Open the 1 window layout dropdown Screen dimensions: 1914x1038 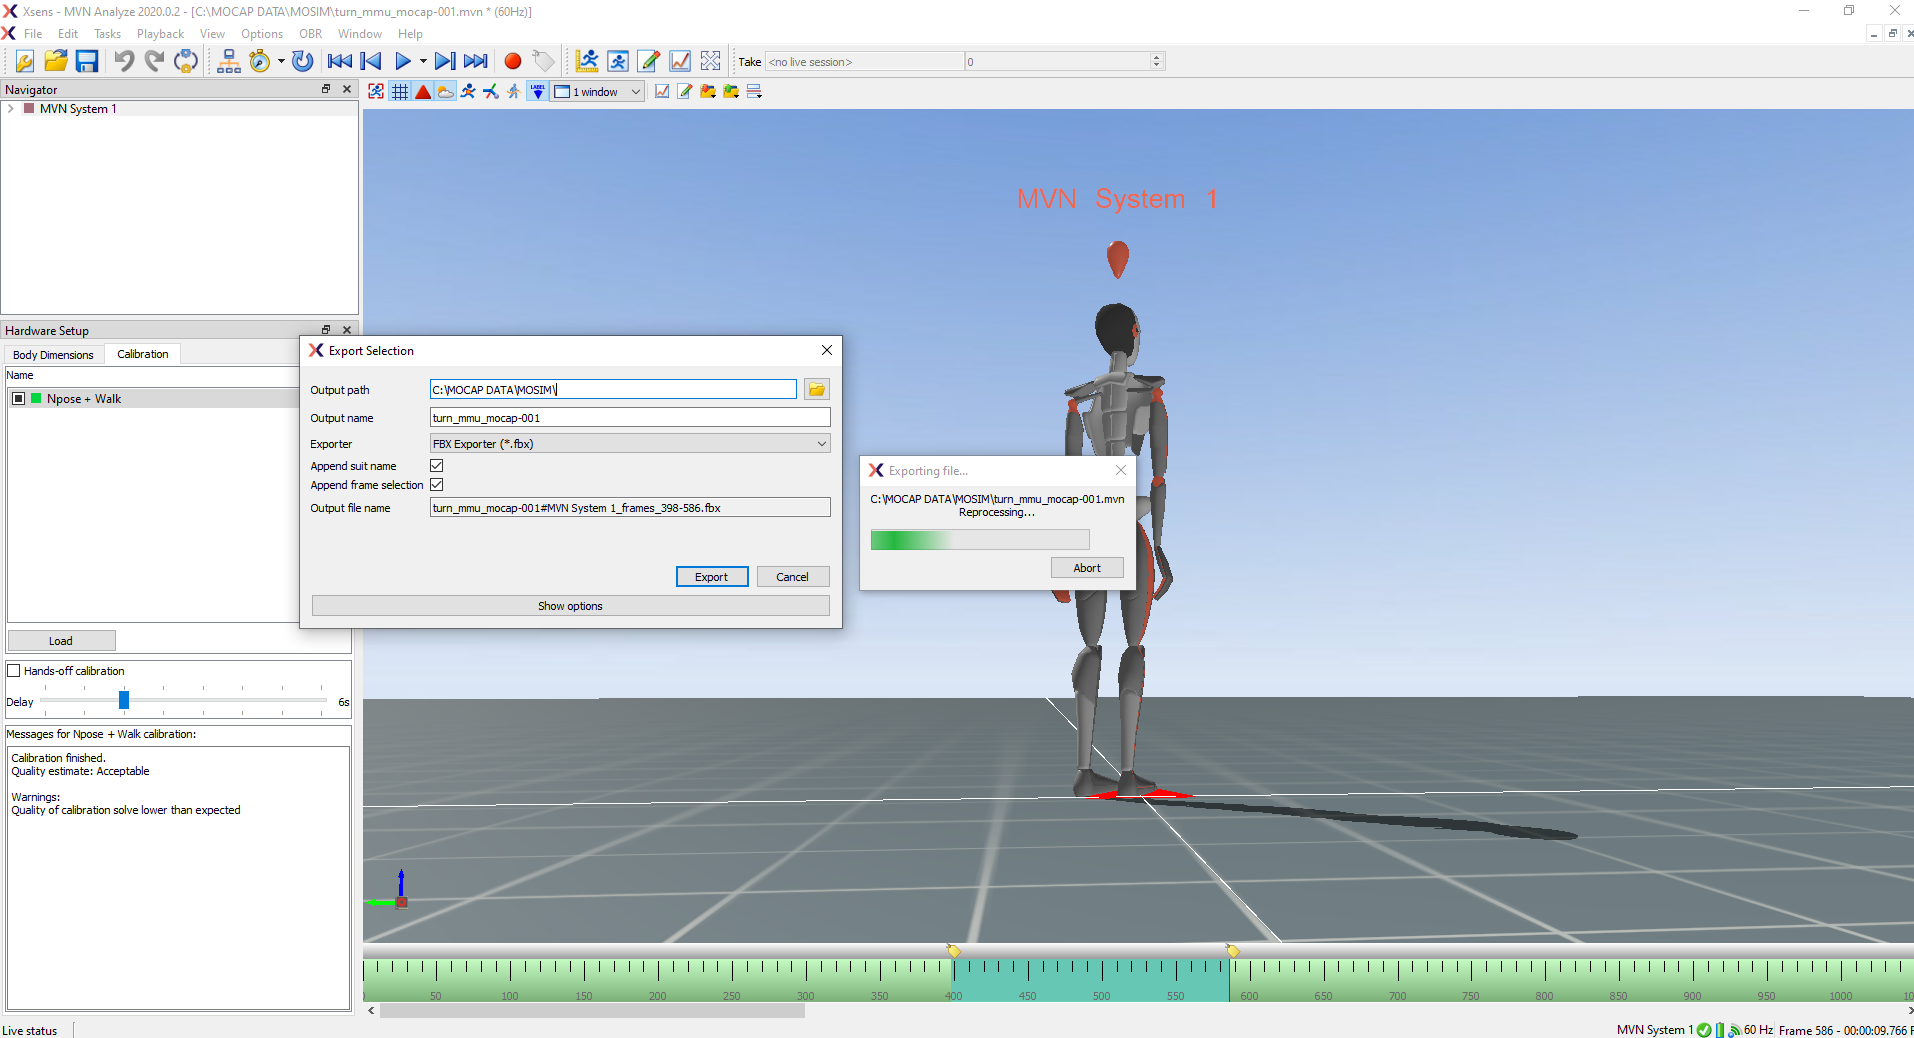598,92
